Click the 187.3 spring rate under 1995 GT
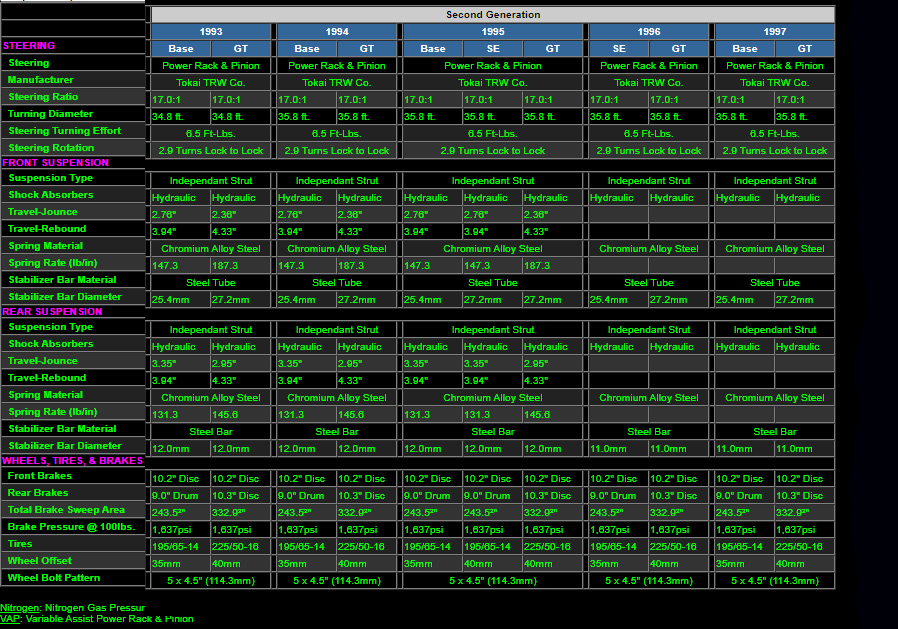The image size is (898, 629). 552,266
